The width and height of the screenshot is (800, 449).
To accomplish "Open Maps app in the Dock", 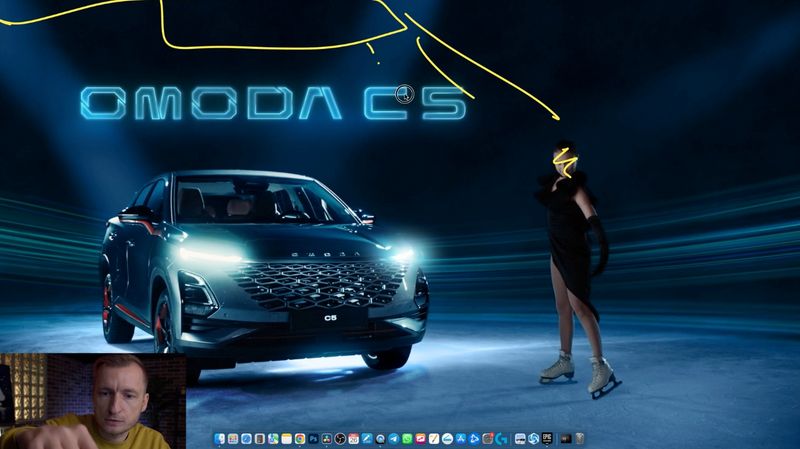I will 273,439.
